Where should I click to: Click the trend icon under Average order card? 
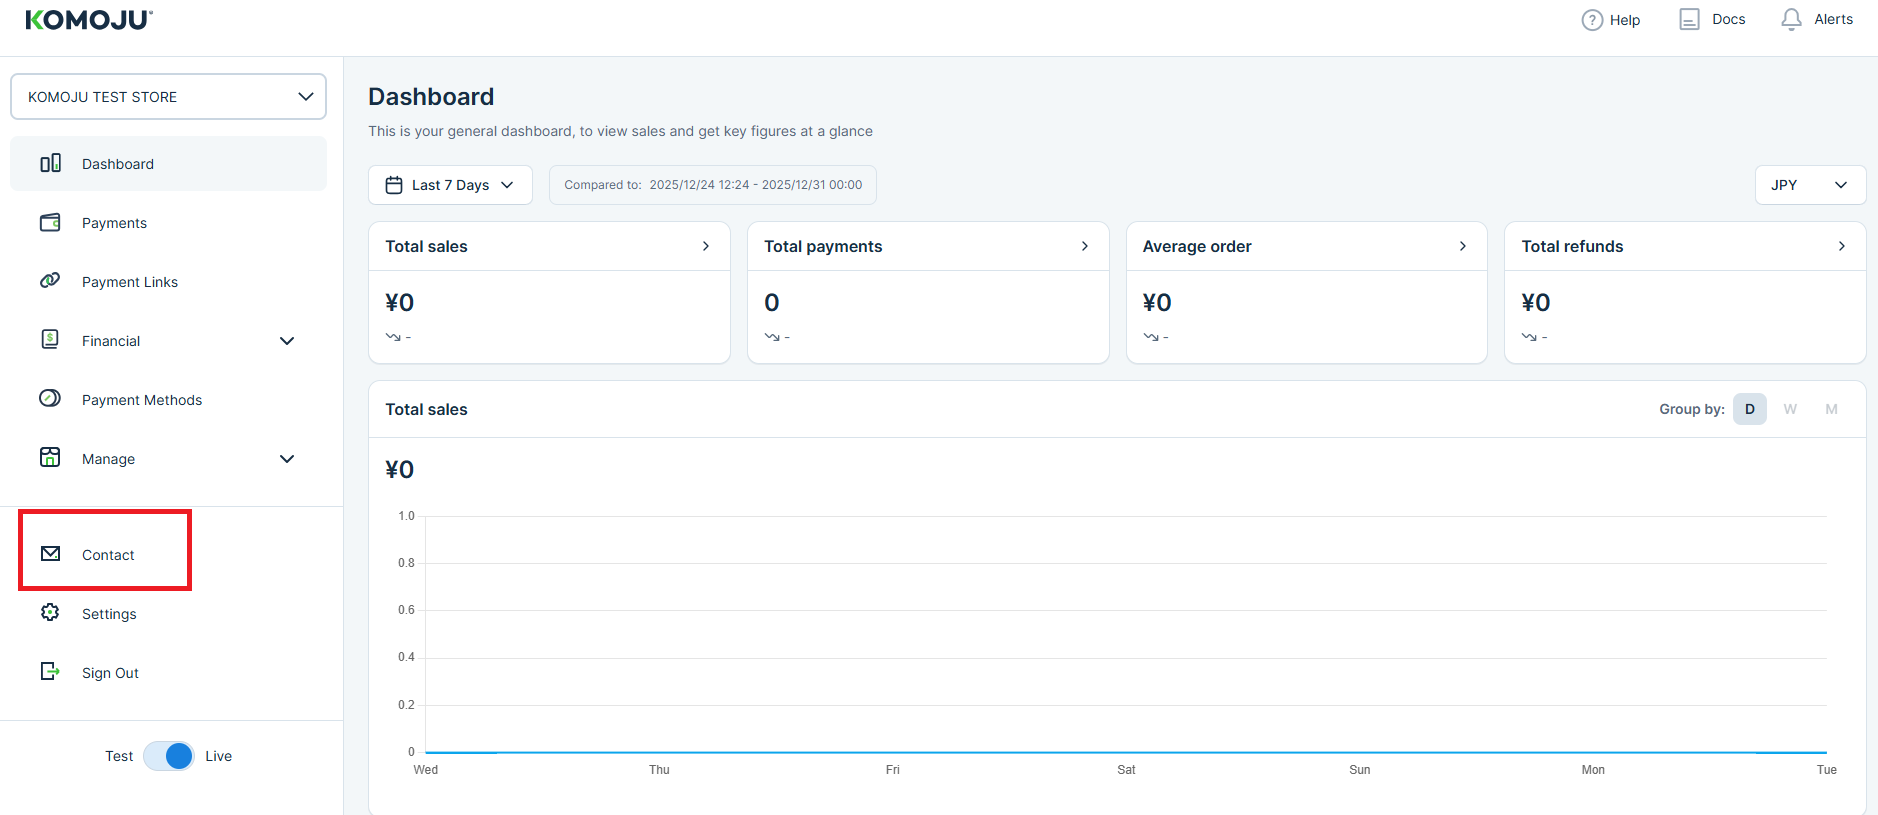pos(1151,337)
